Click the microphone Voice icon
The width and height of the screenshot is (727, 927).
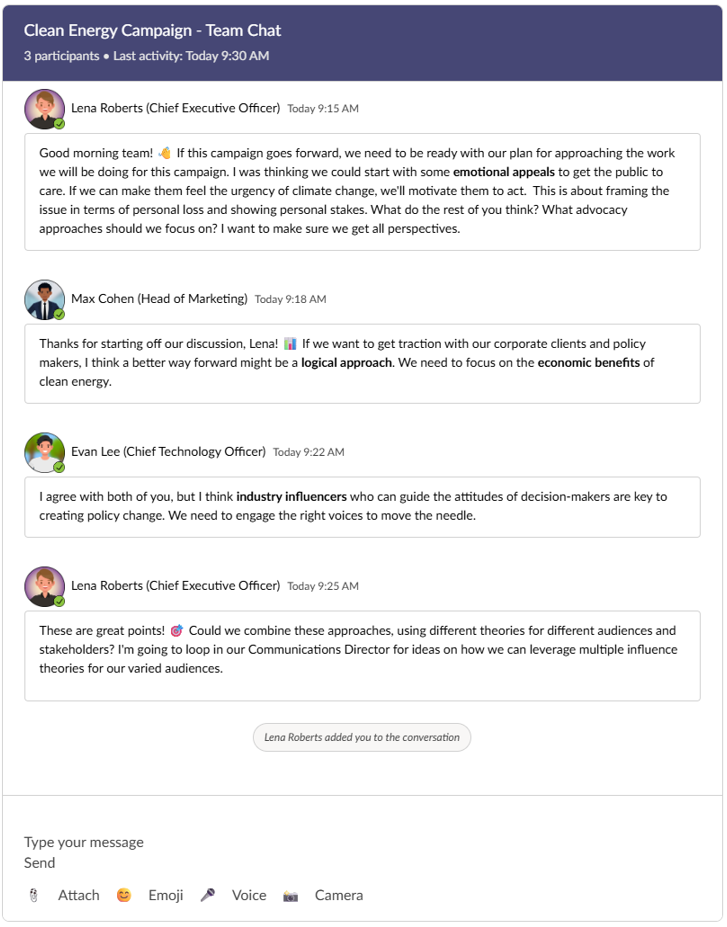(x=207, y=895)
